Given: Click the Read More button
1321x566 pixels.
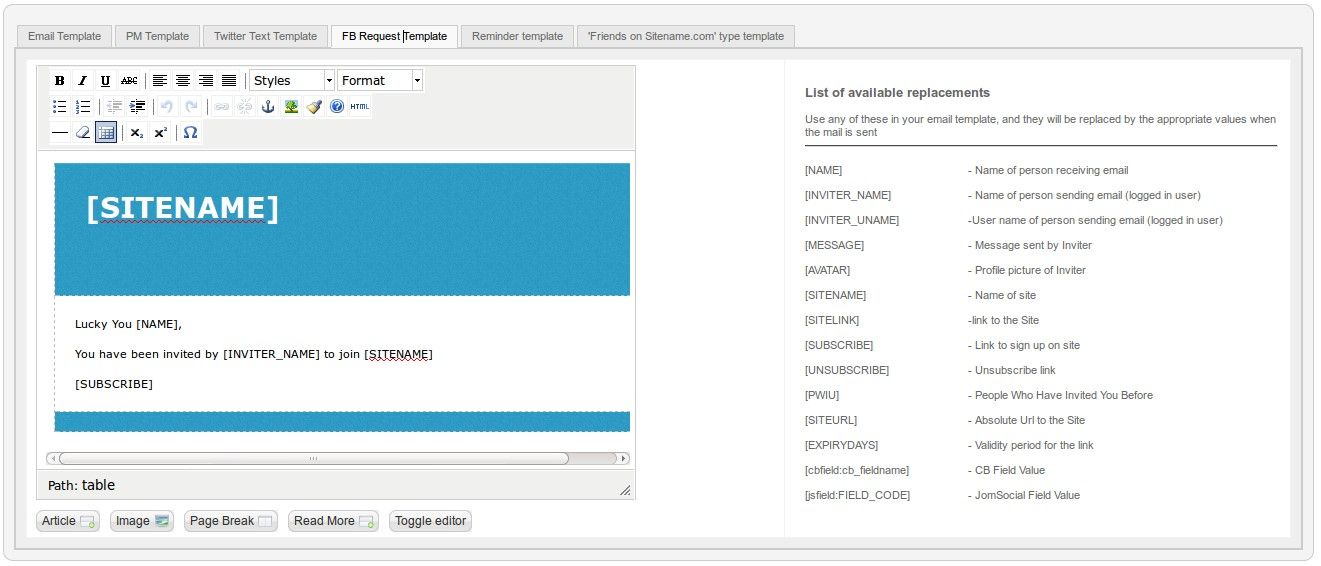Looking at the screenshot, I should tap(333, 521).
